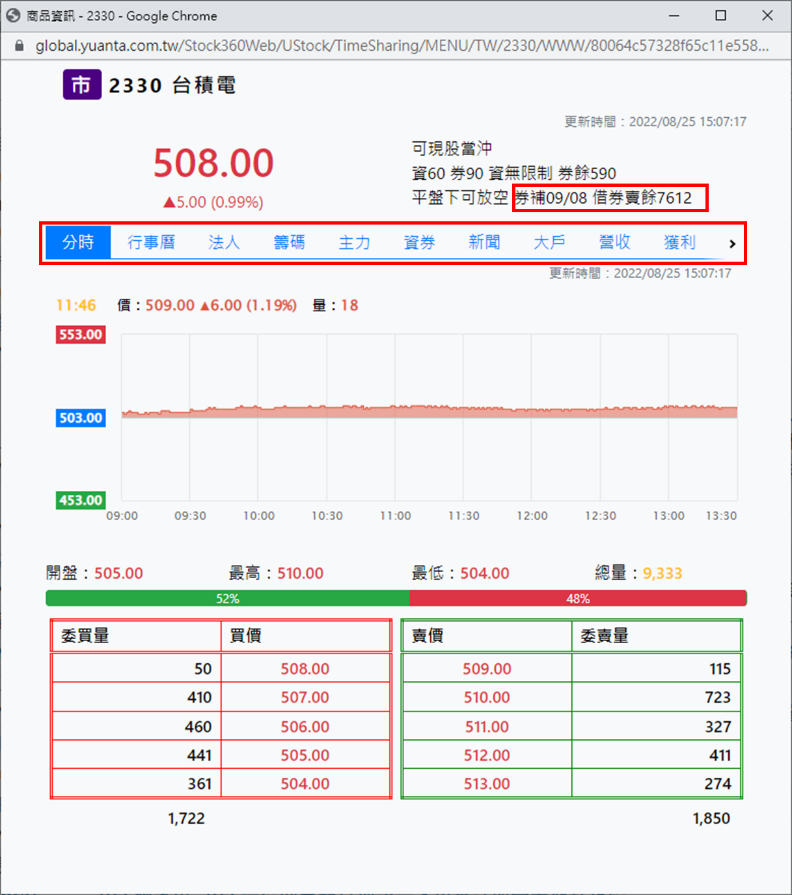Click the purple 市 market badge icon

click(x=82, y=85)
